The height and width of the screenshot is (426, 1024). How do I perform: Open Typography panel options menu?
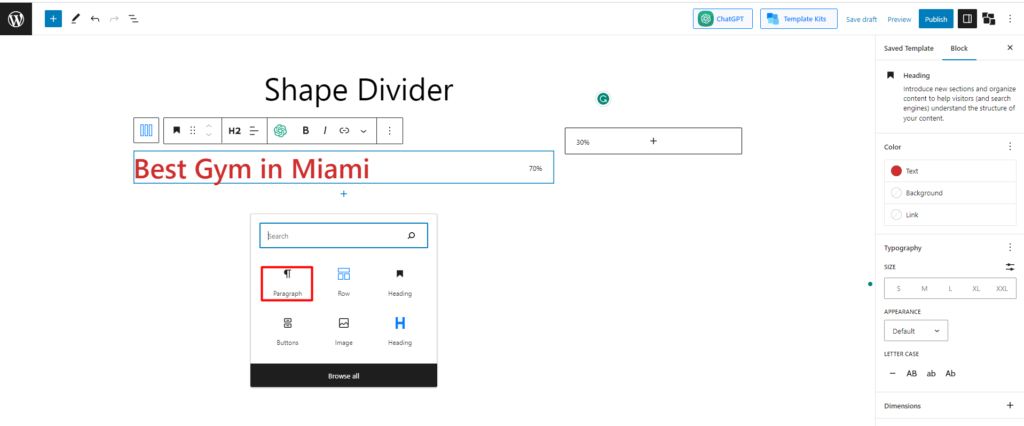(1010, 248)
